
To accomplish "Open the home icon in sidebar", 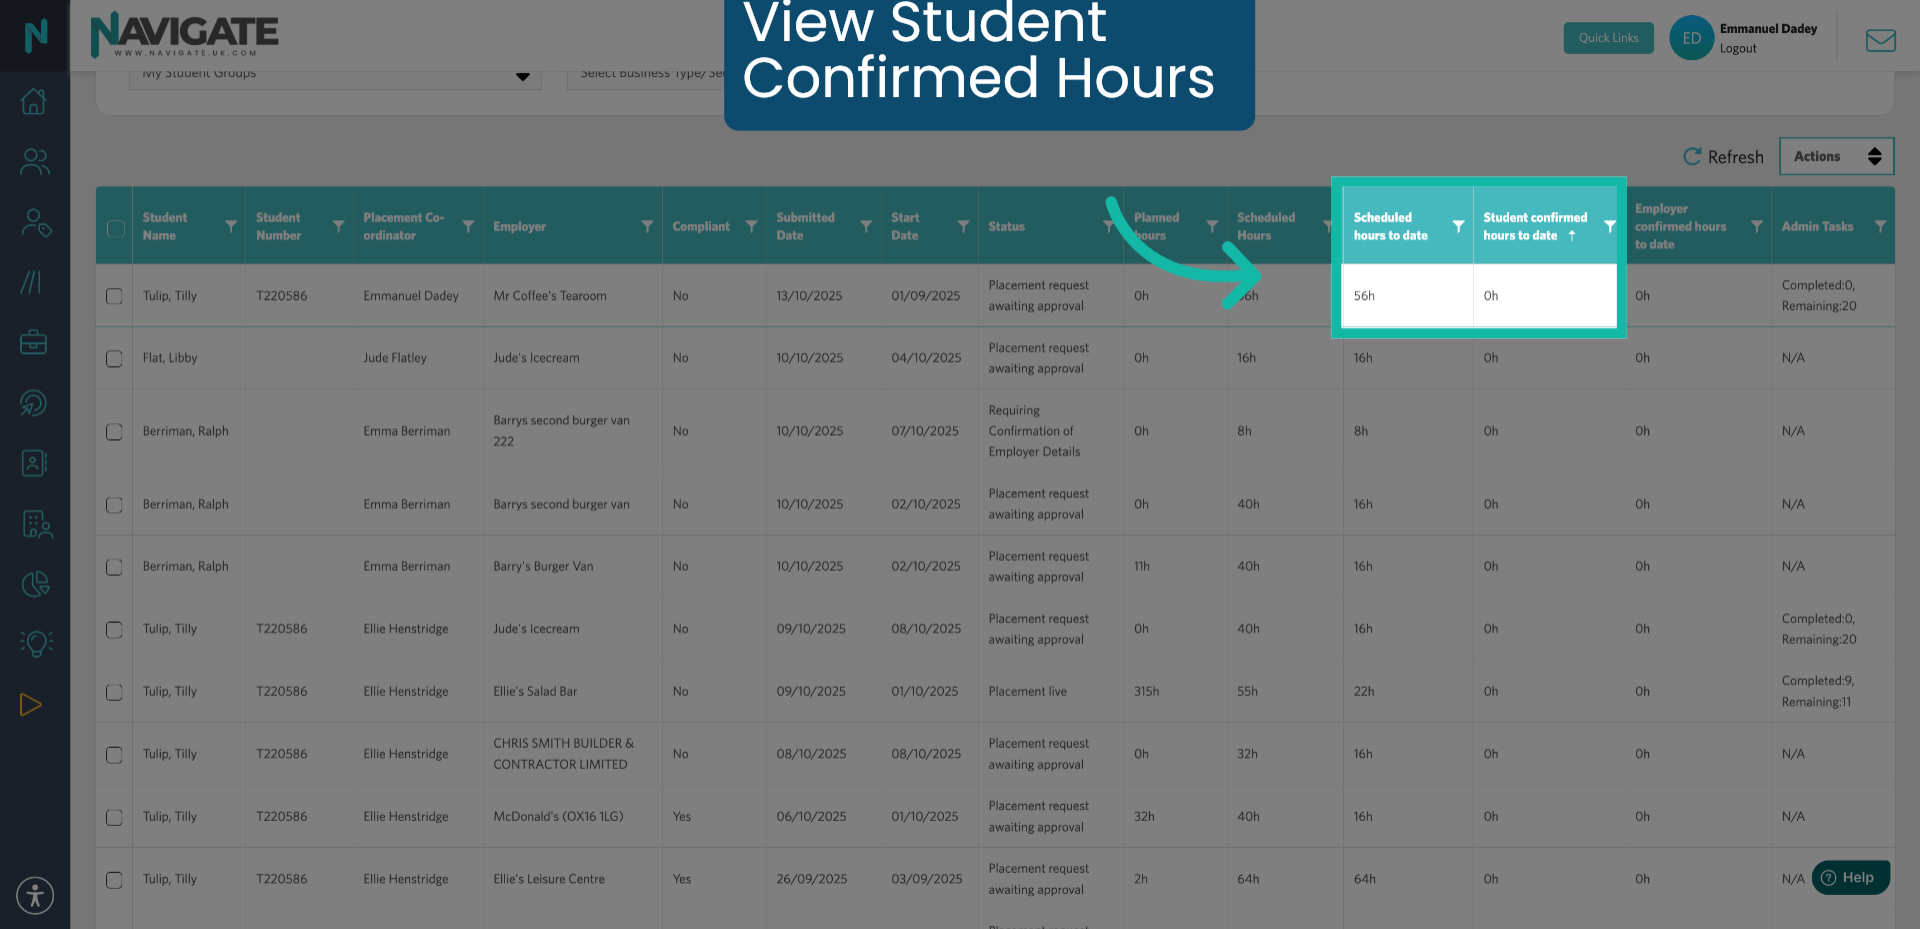I will 34,101.
